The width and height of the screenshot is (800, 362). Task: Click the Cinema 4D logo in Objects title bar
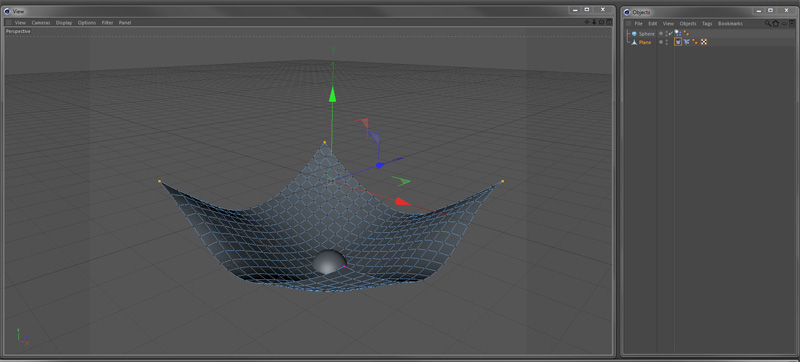627,12
